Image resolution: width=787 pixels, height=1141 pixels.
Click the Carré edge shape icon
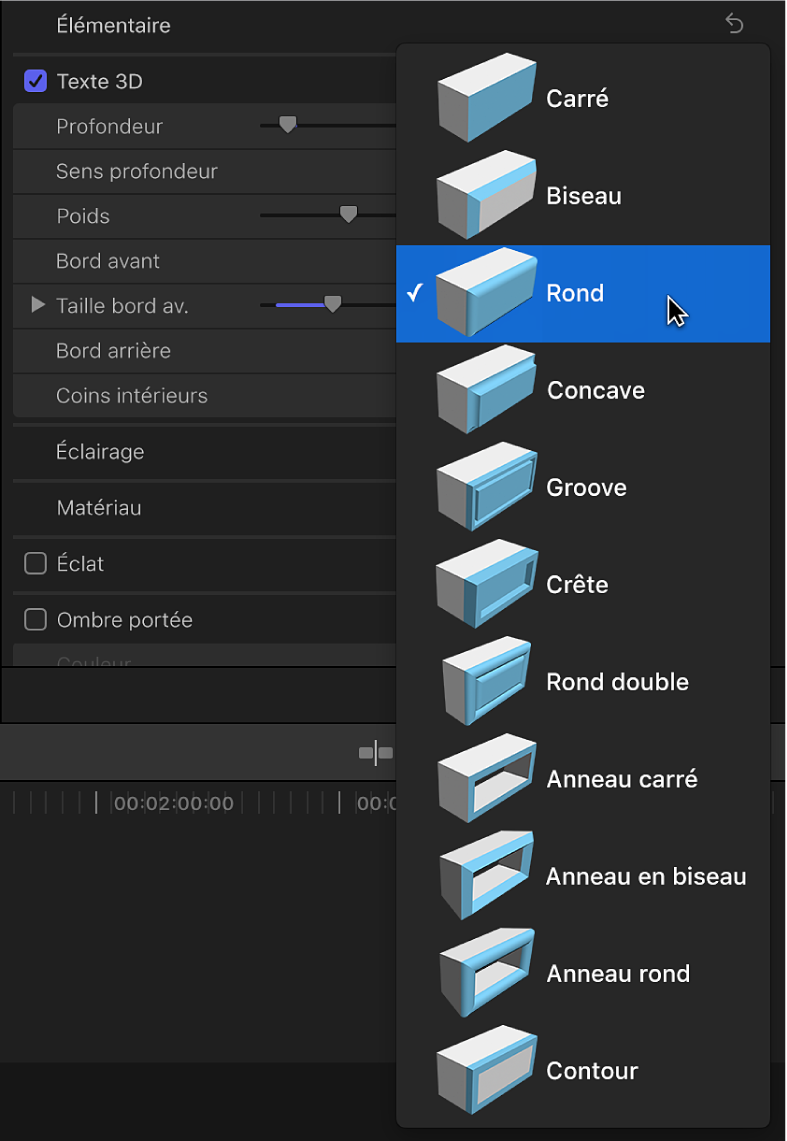point(487,99)
